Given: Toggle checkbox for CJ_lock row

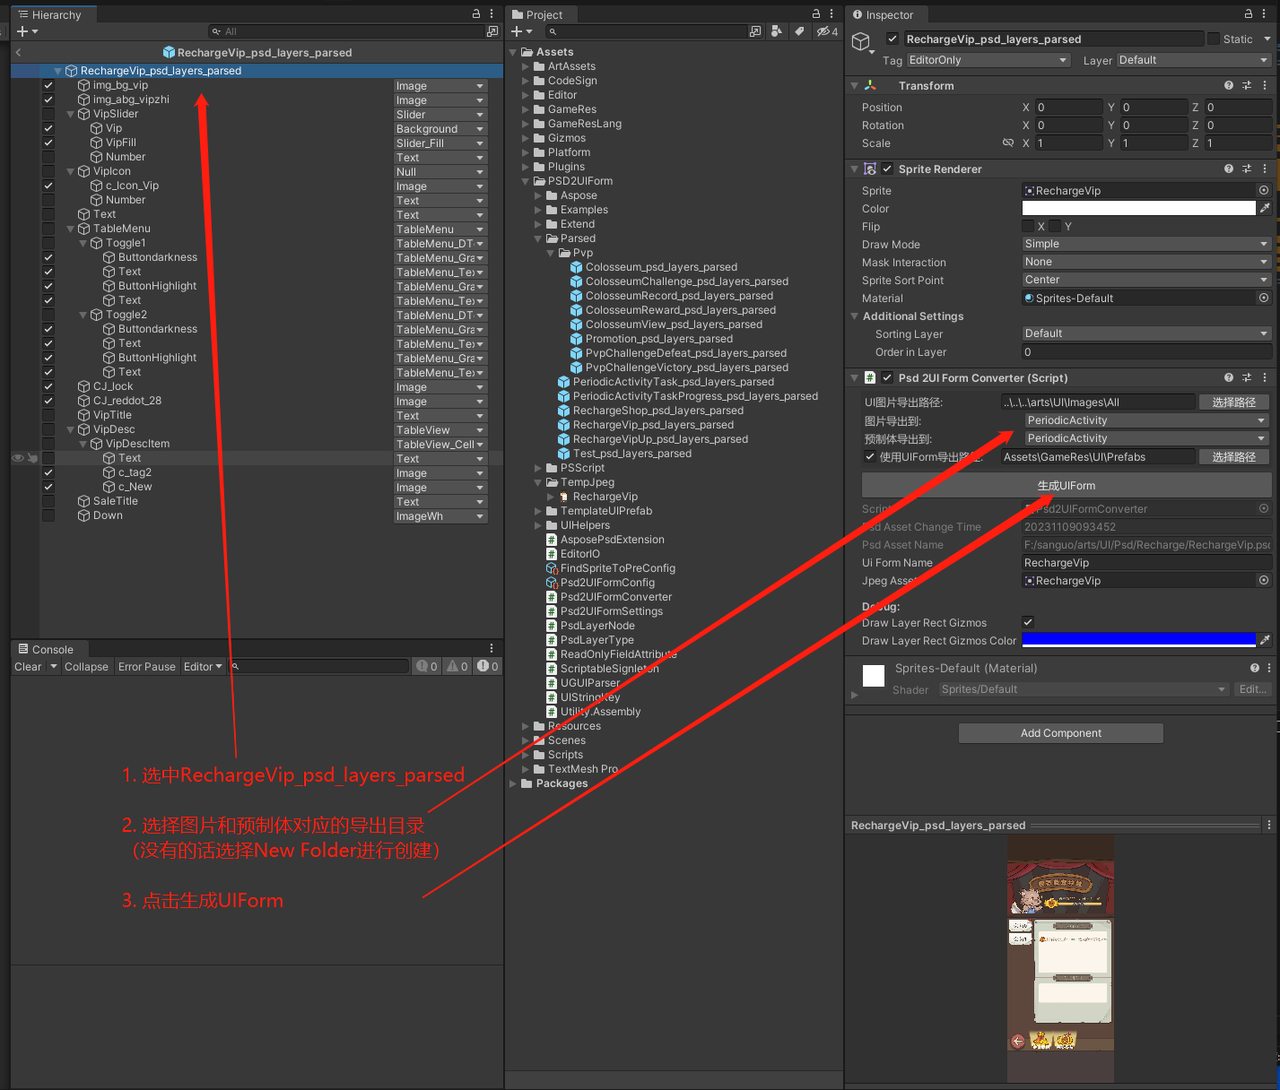Looking at the screenshot, I should [x=48, y=387].
